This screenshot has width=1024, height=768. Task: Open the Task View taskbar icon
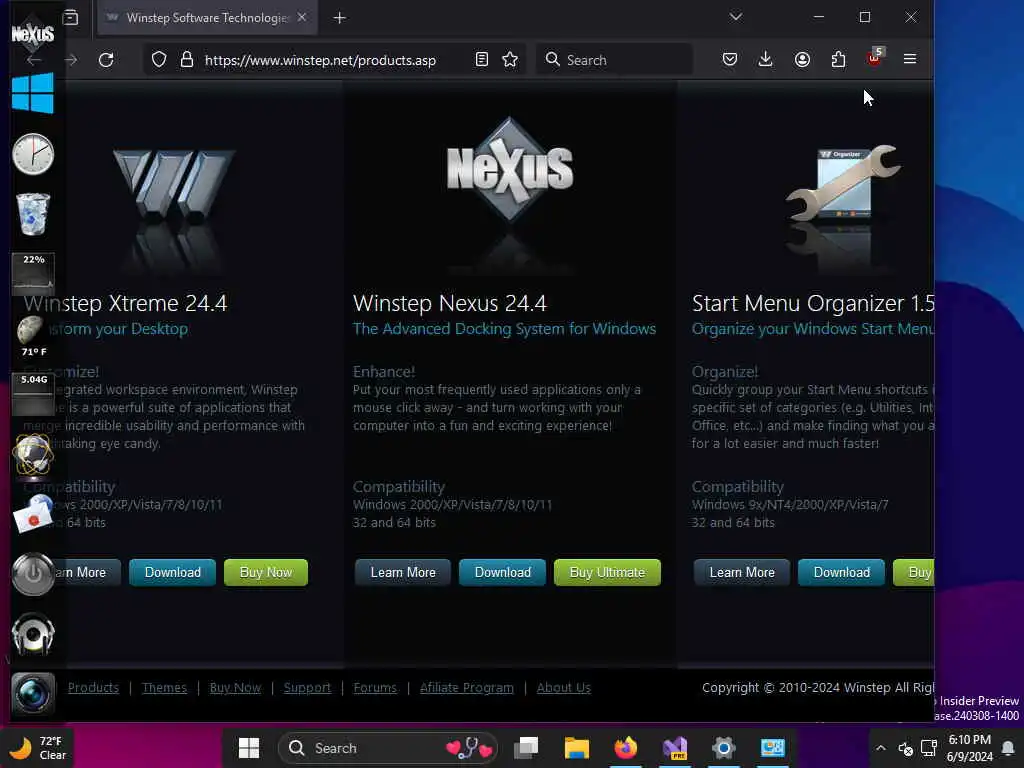point(526,748)
